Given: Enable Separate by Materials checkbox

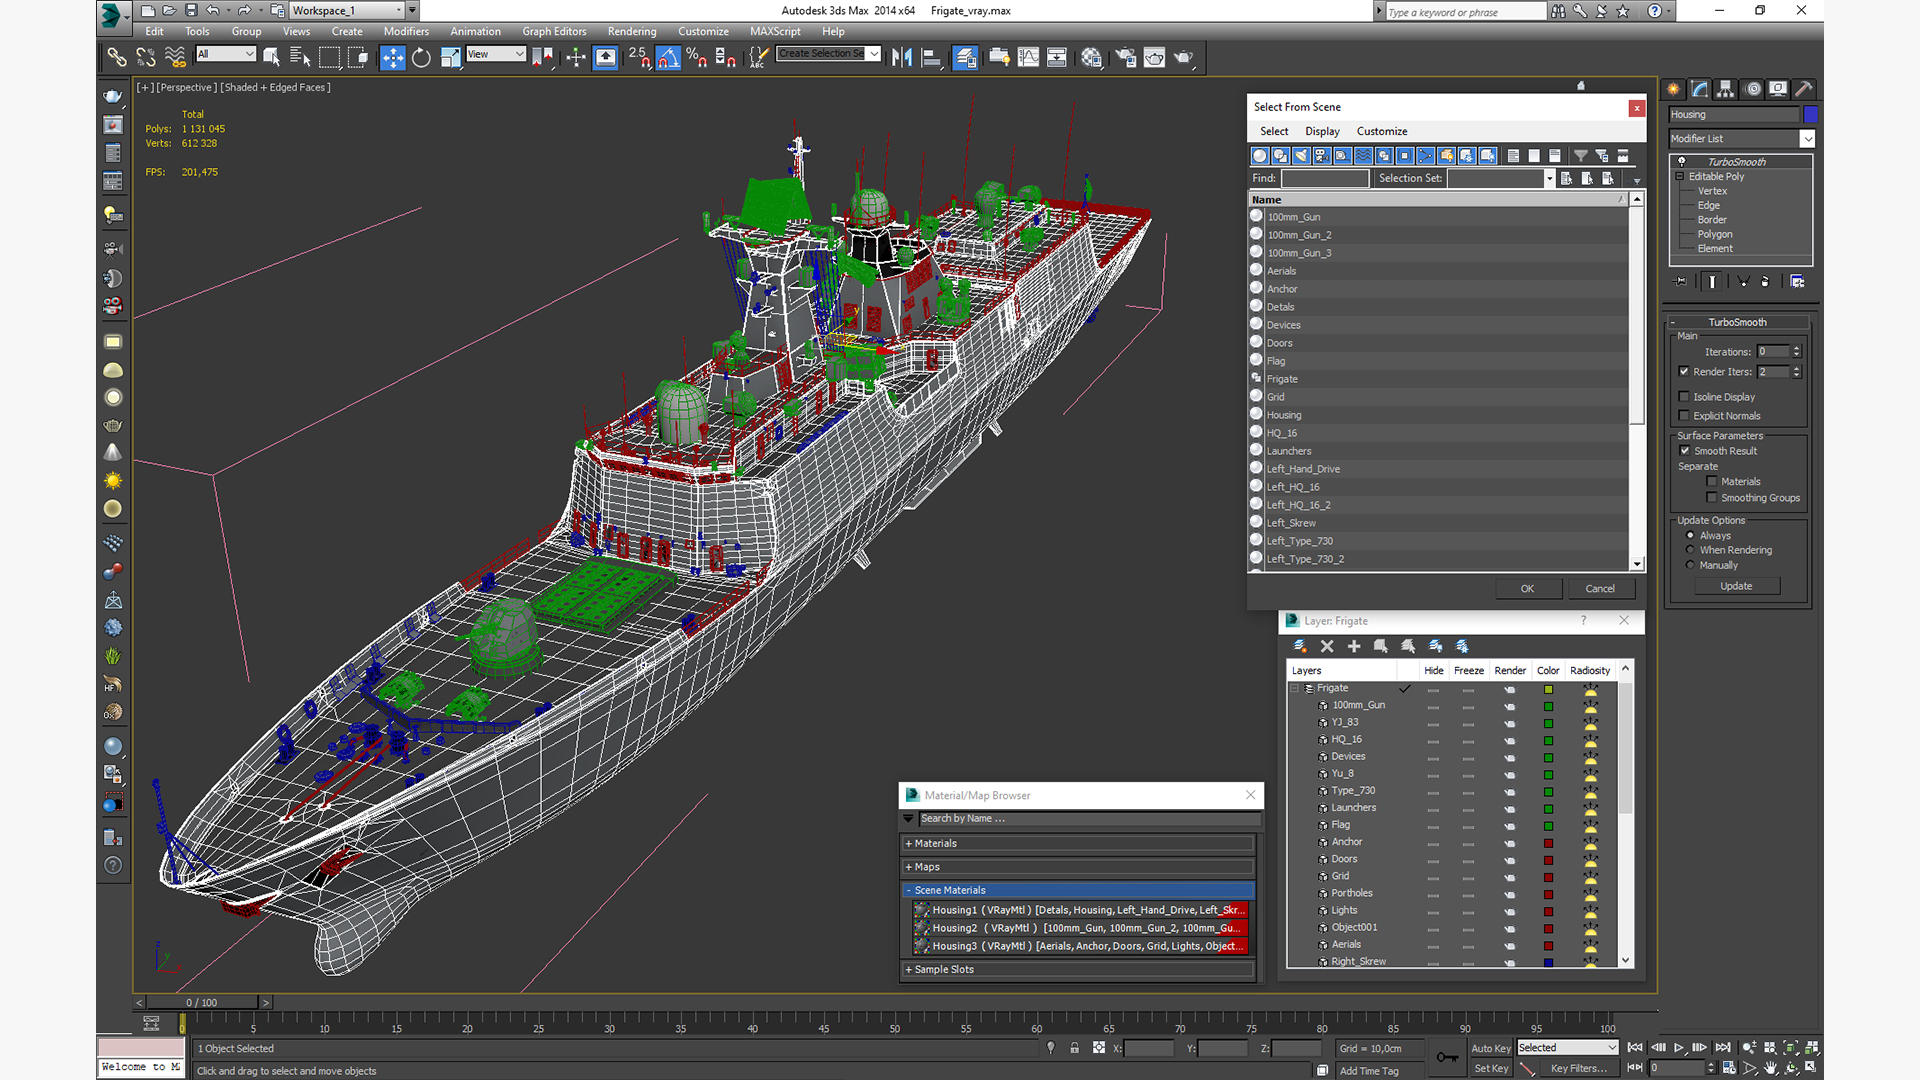Looking at the screenshot, I should tap(1712, 482).
